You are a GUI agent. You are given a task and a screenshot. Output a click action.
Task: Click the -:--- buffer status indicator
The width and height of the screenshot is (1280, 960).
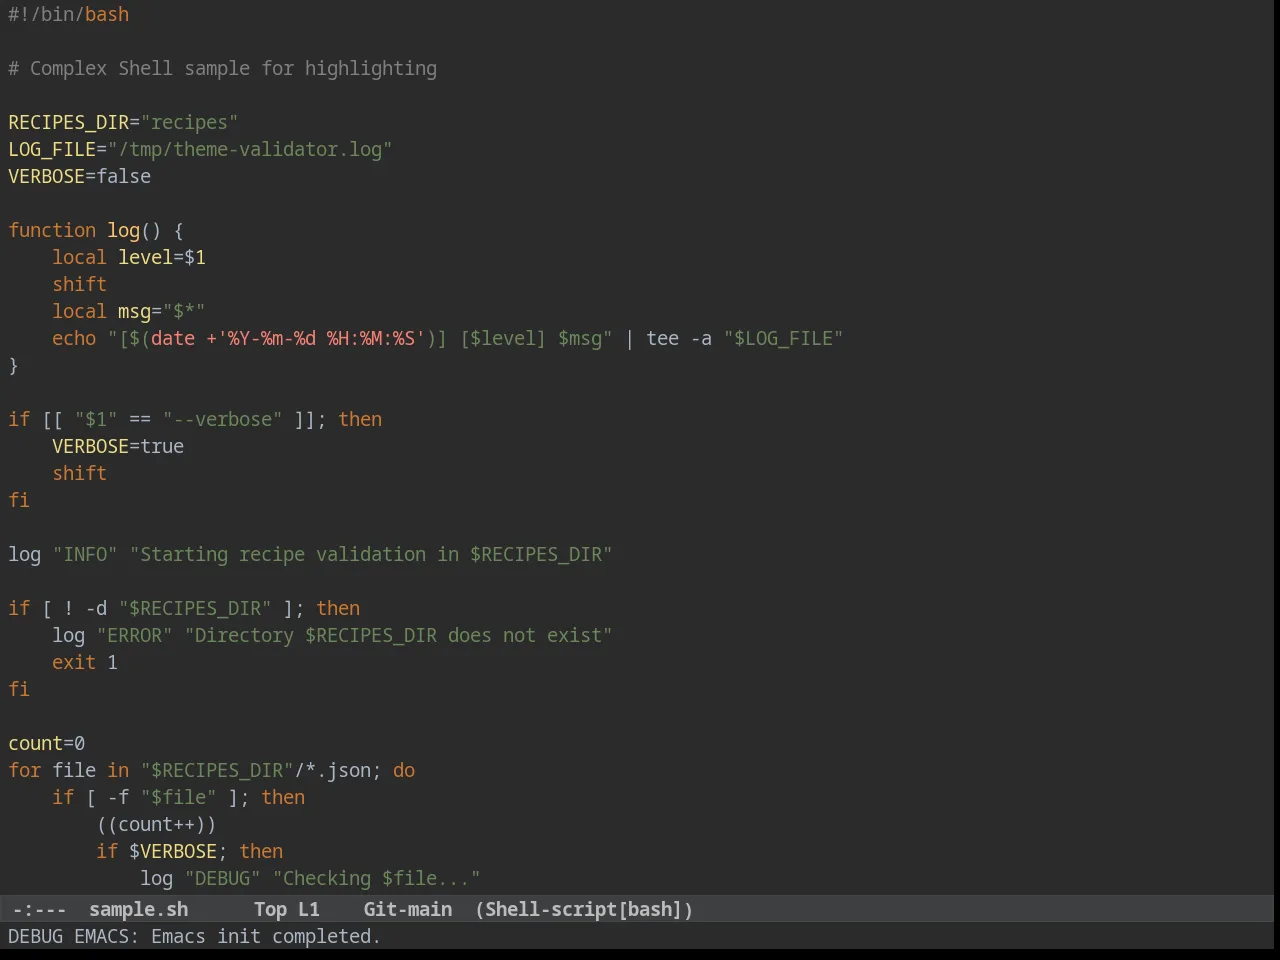click(39, 909)
